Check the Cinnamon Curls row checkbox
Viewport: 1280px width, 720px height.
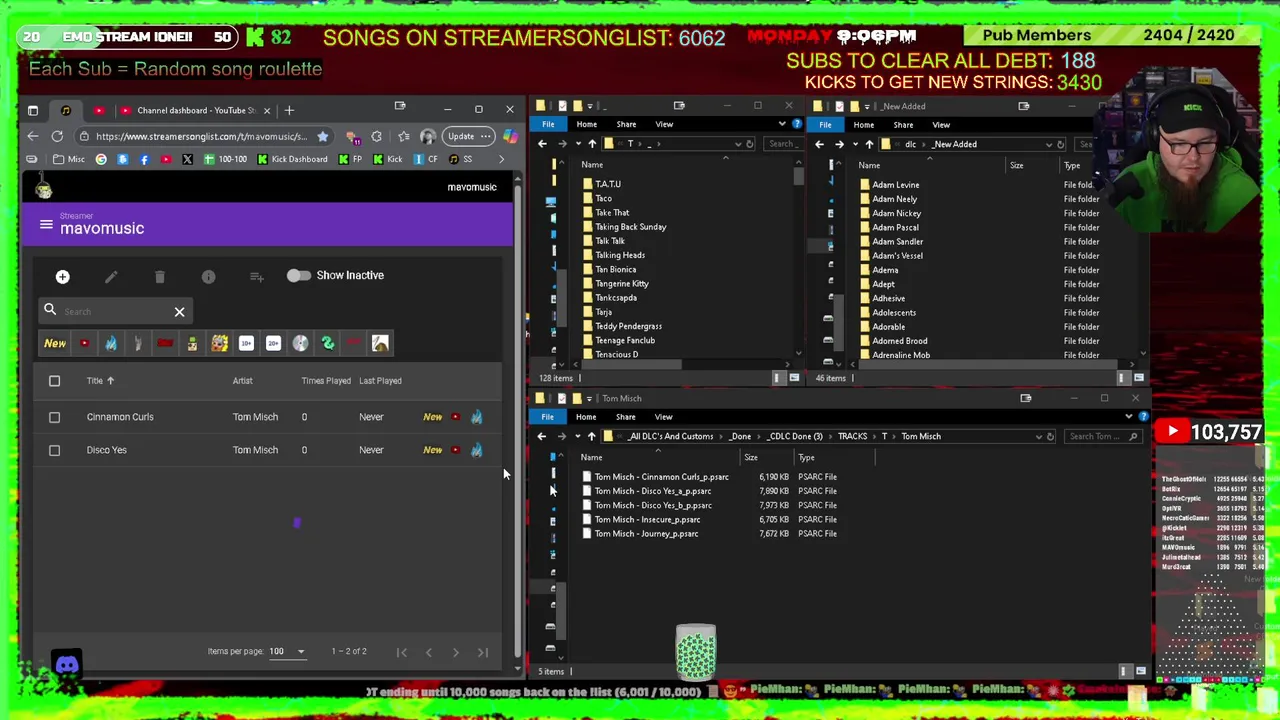pos(55,417)
